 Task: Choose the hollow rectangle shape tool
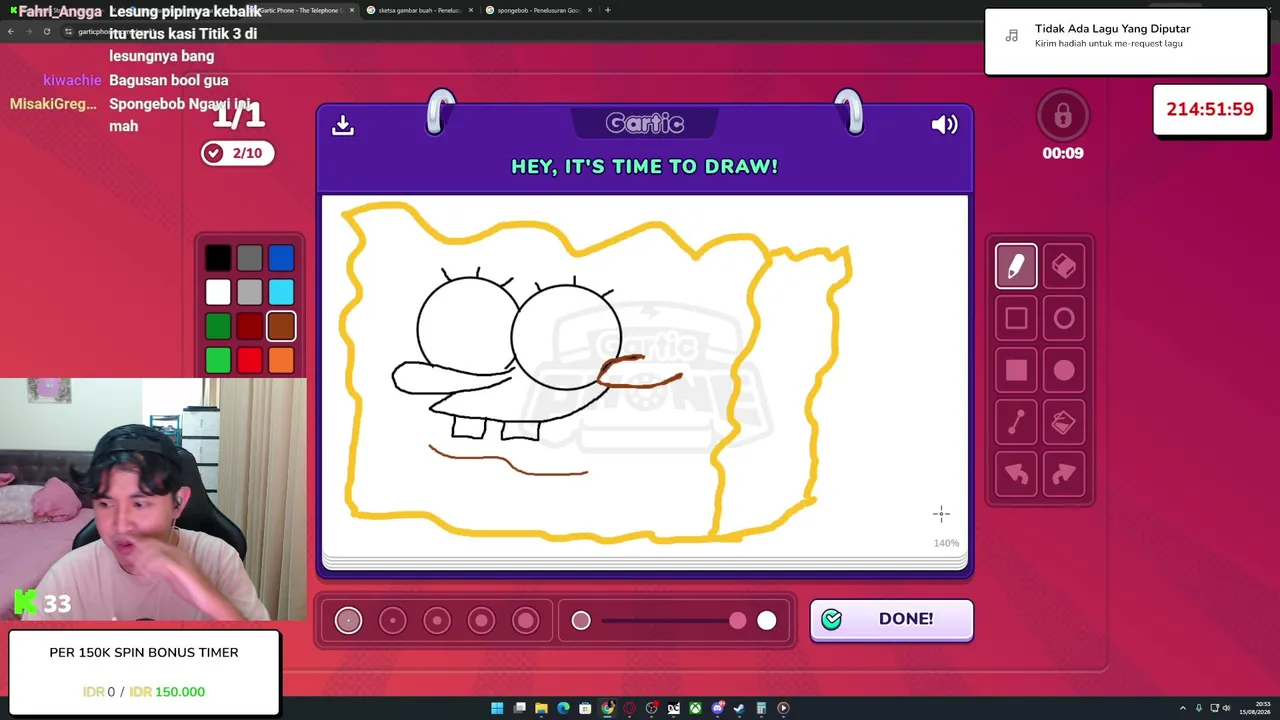tap(1016, 319)
